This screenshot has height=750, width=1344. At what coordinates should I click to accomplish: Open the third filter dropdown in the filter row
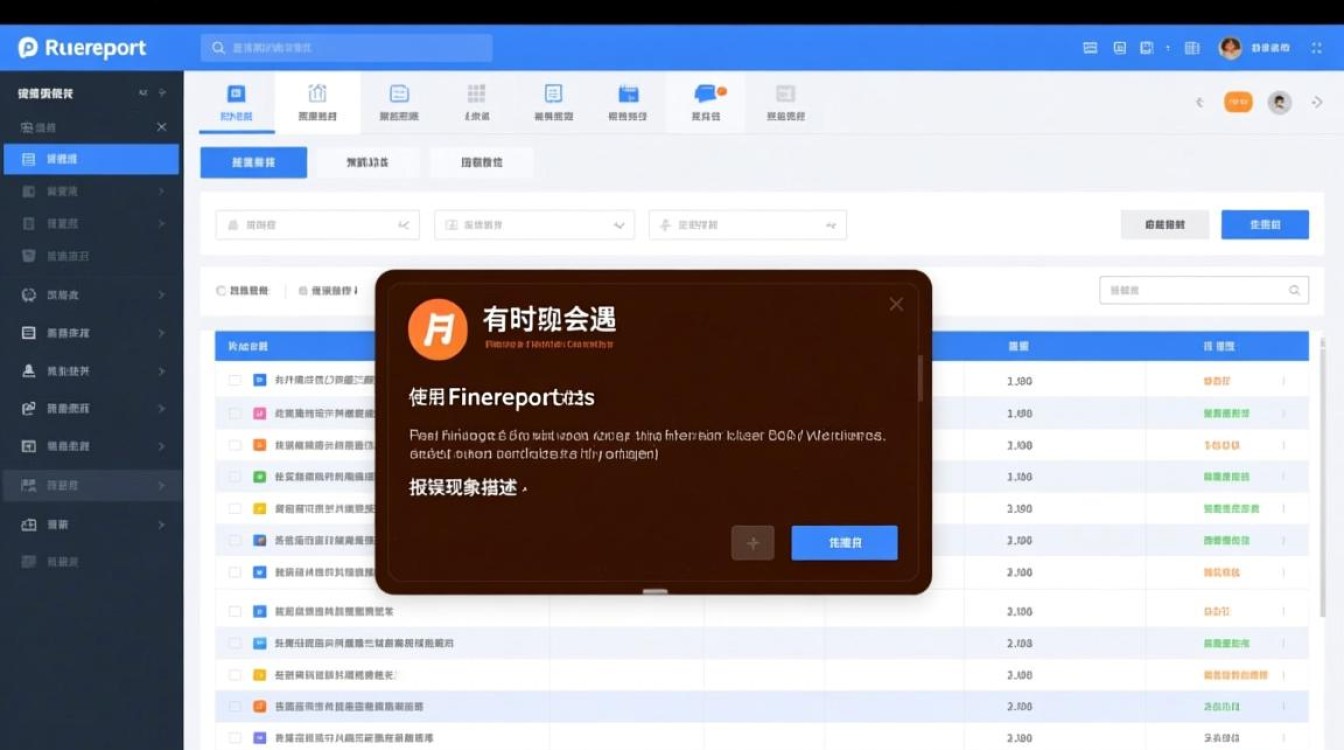[x=747, y=225]
